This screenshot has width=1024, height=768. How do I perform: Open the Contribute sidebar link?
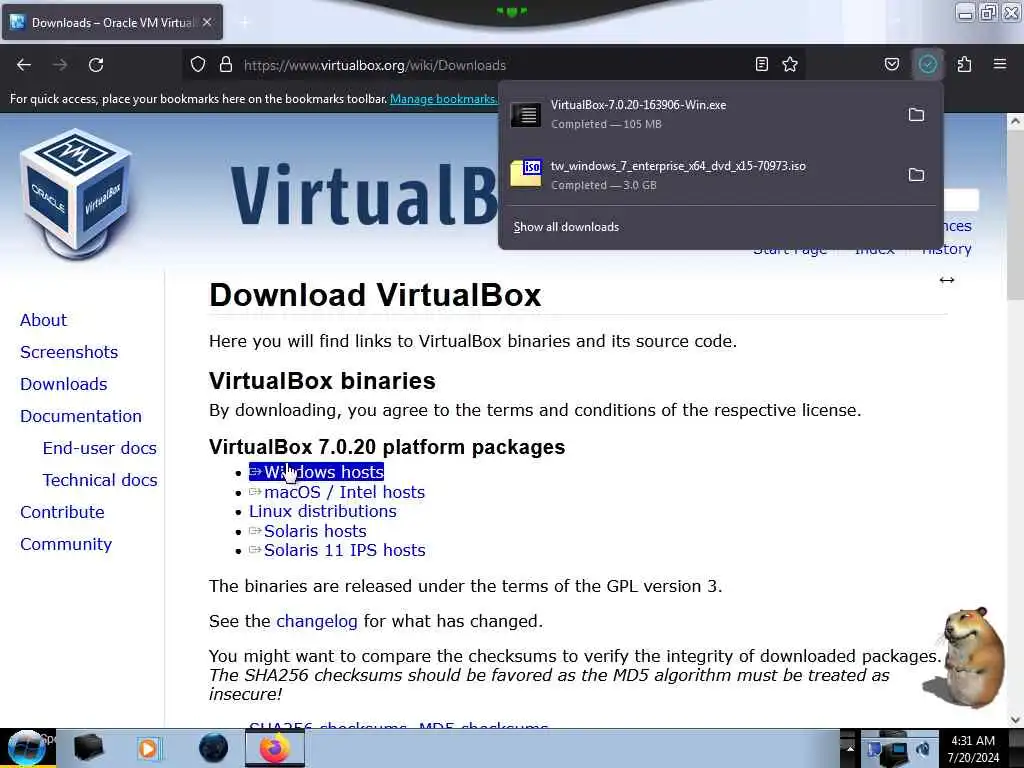pyautogui.click(x=62, y=512)
